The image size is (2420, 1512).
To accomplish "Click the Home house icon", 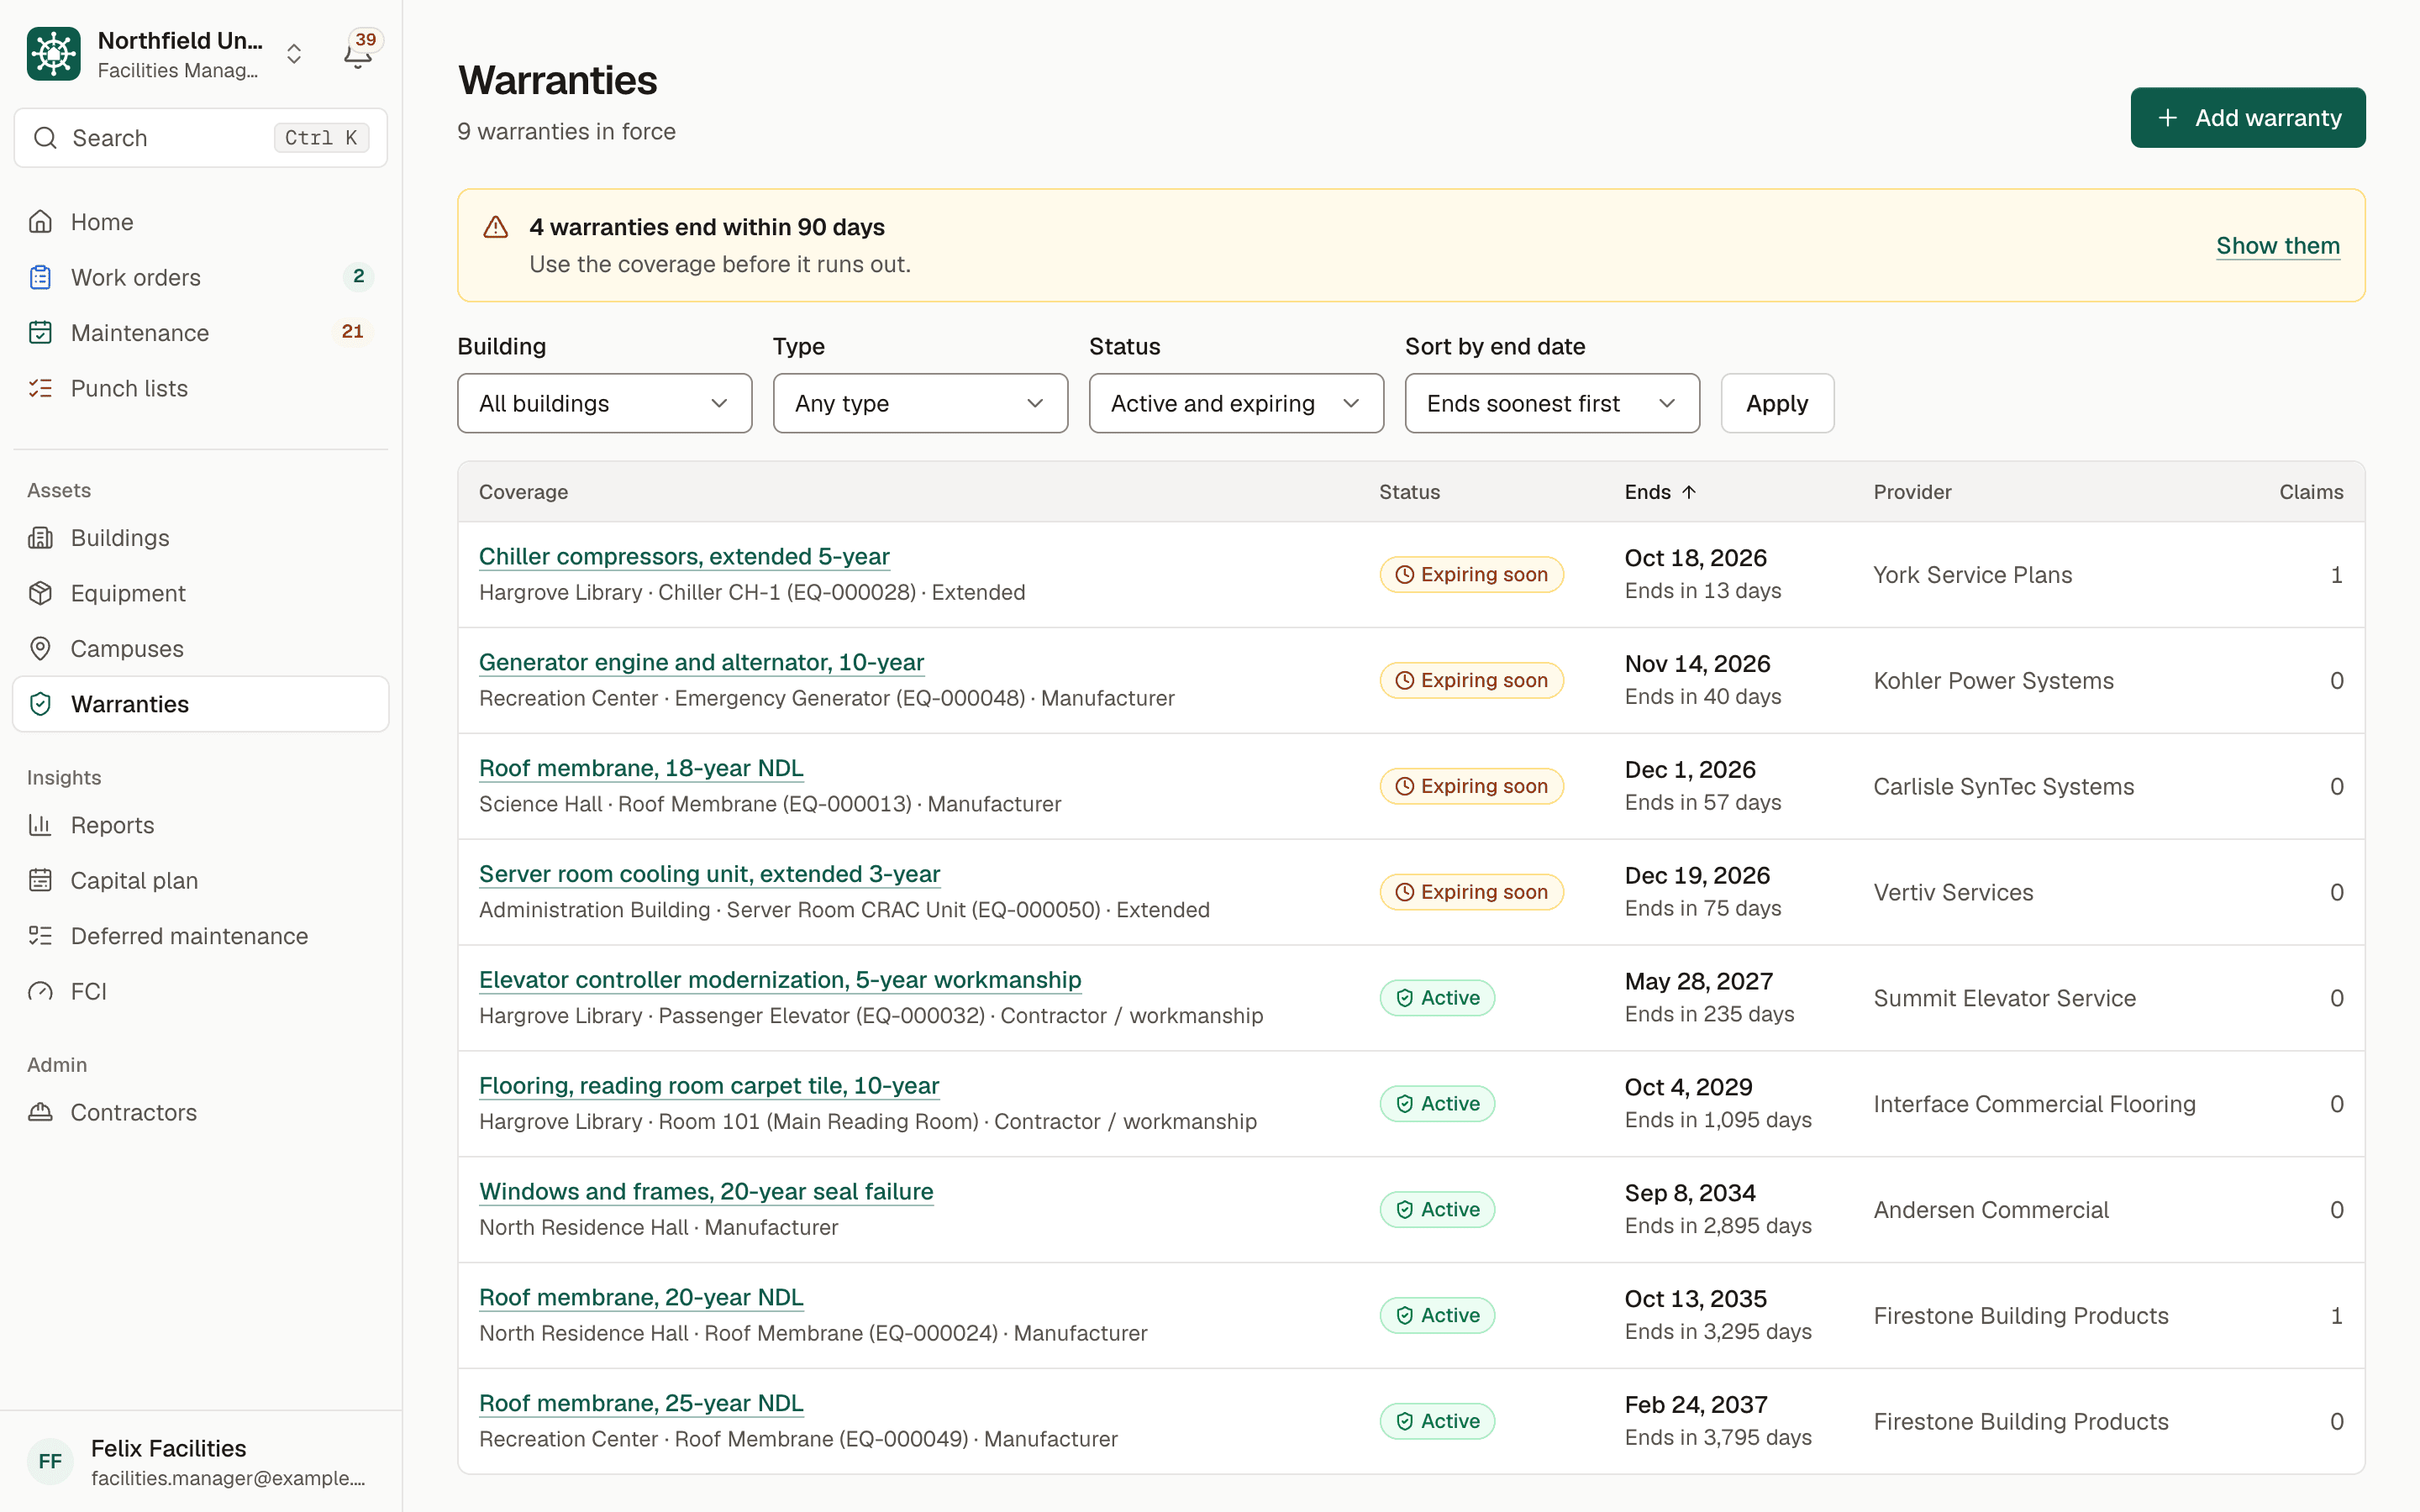I will pyautogui.click(x=40, y=222).
